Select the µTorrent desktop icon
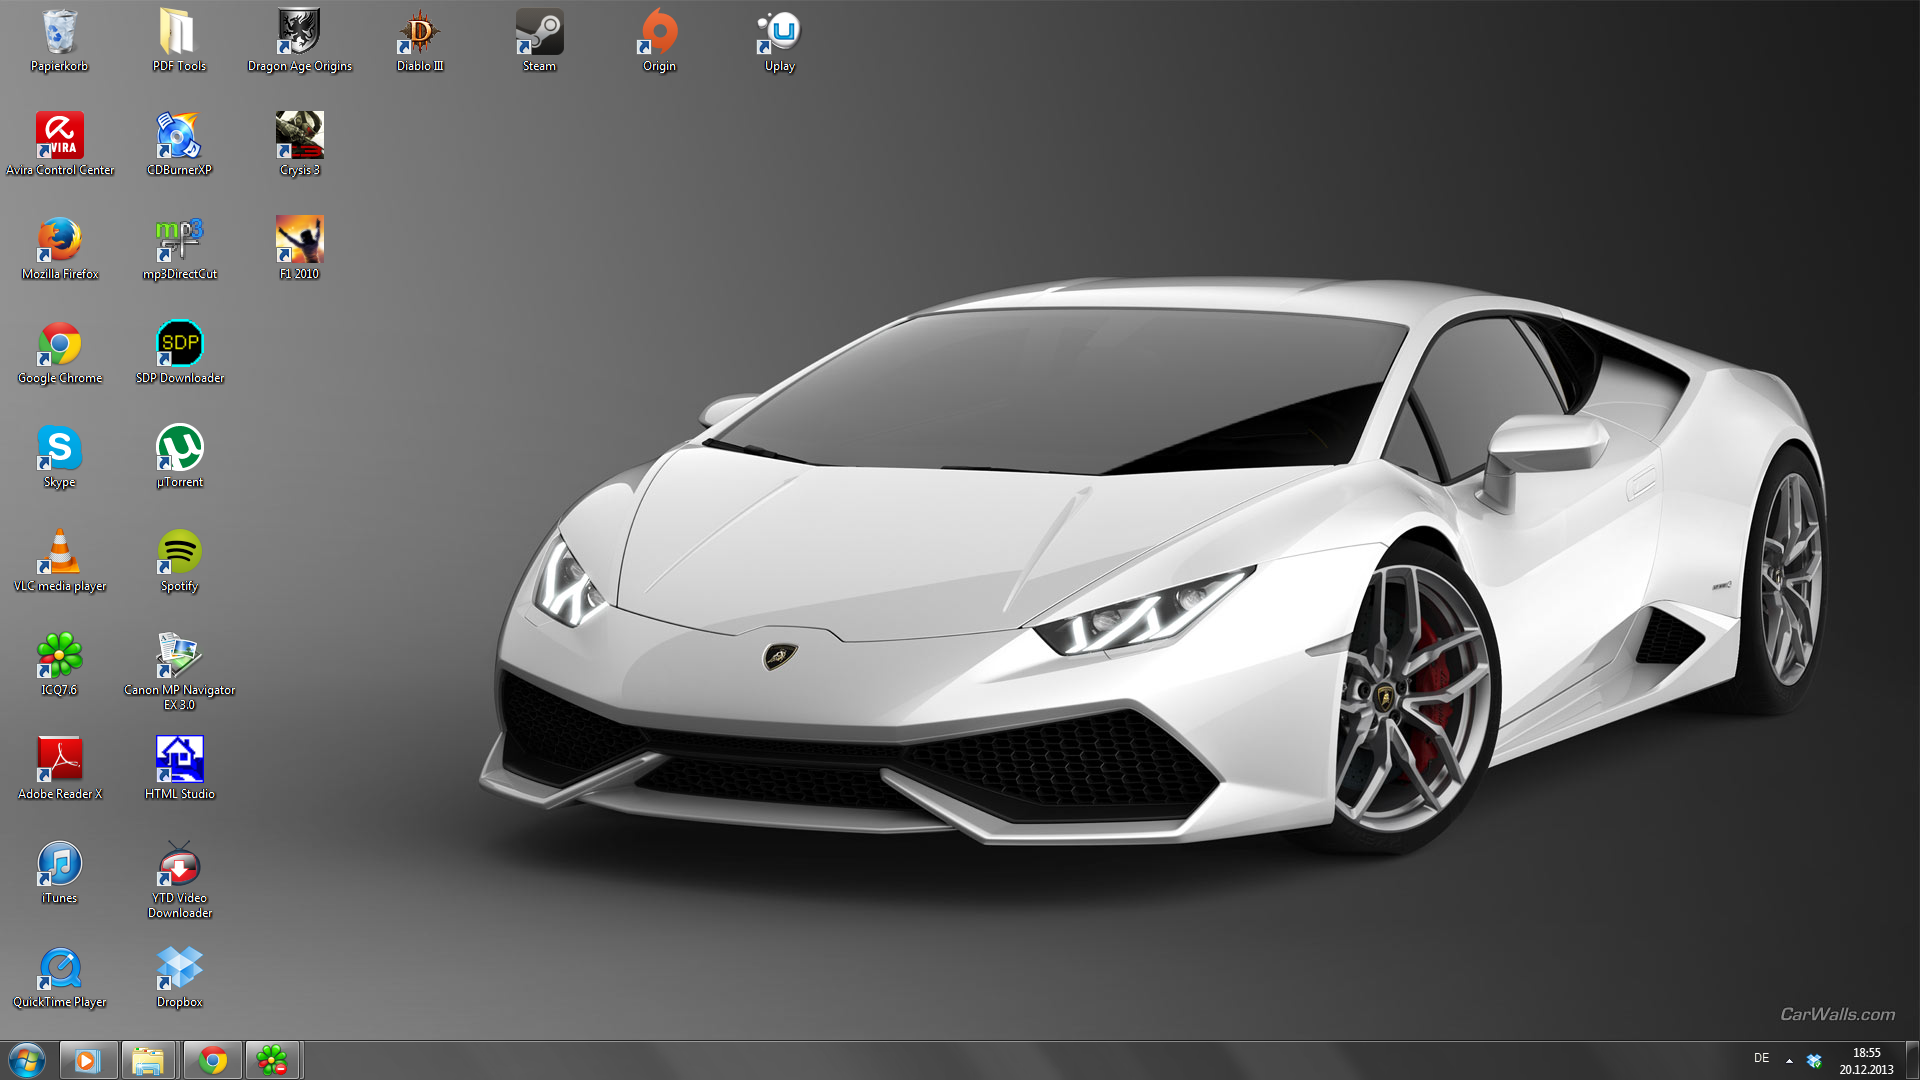The width and height of the screenshot is (1920, 1080). coord(179,457)
